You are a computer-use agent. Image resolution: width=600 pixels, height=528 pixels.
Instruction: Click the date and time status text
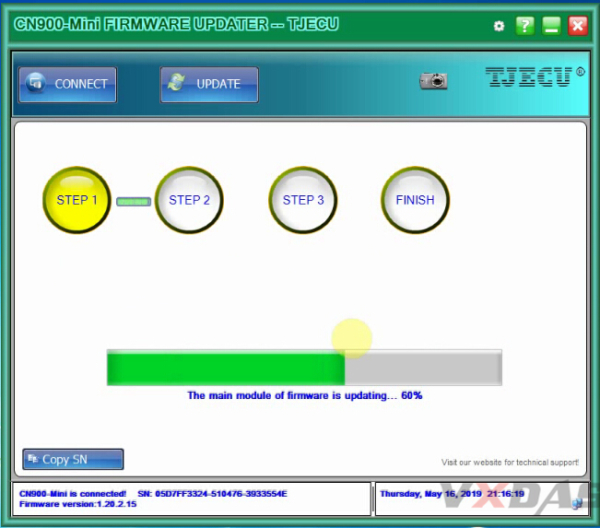(452, 494)
